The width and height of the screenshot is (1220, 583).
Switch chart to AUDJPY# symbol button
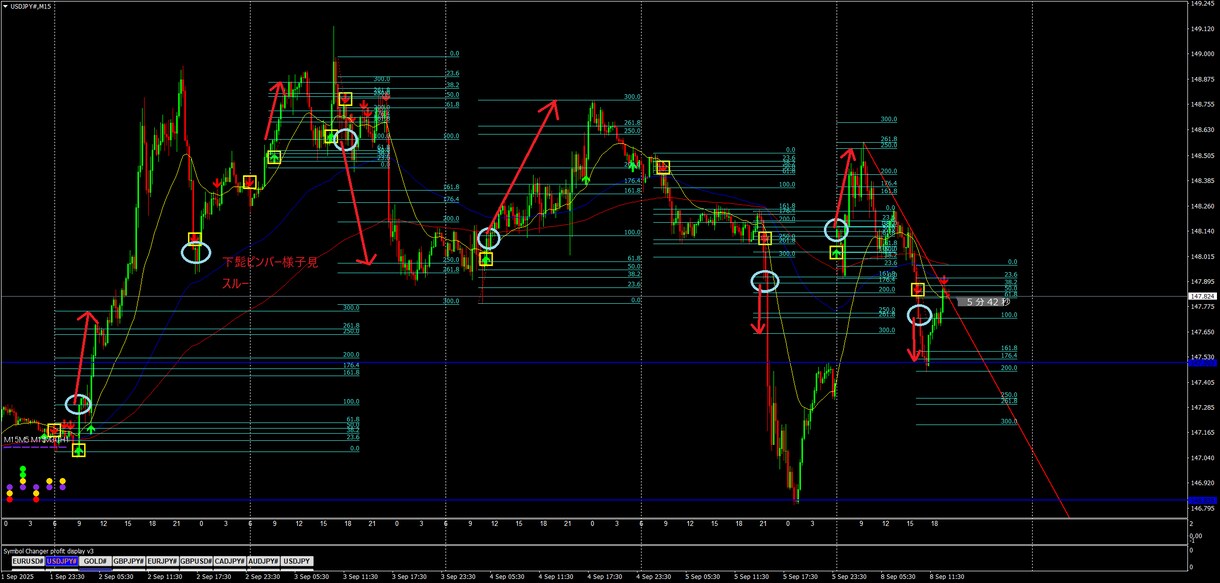point(263,562)
